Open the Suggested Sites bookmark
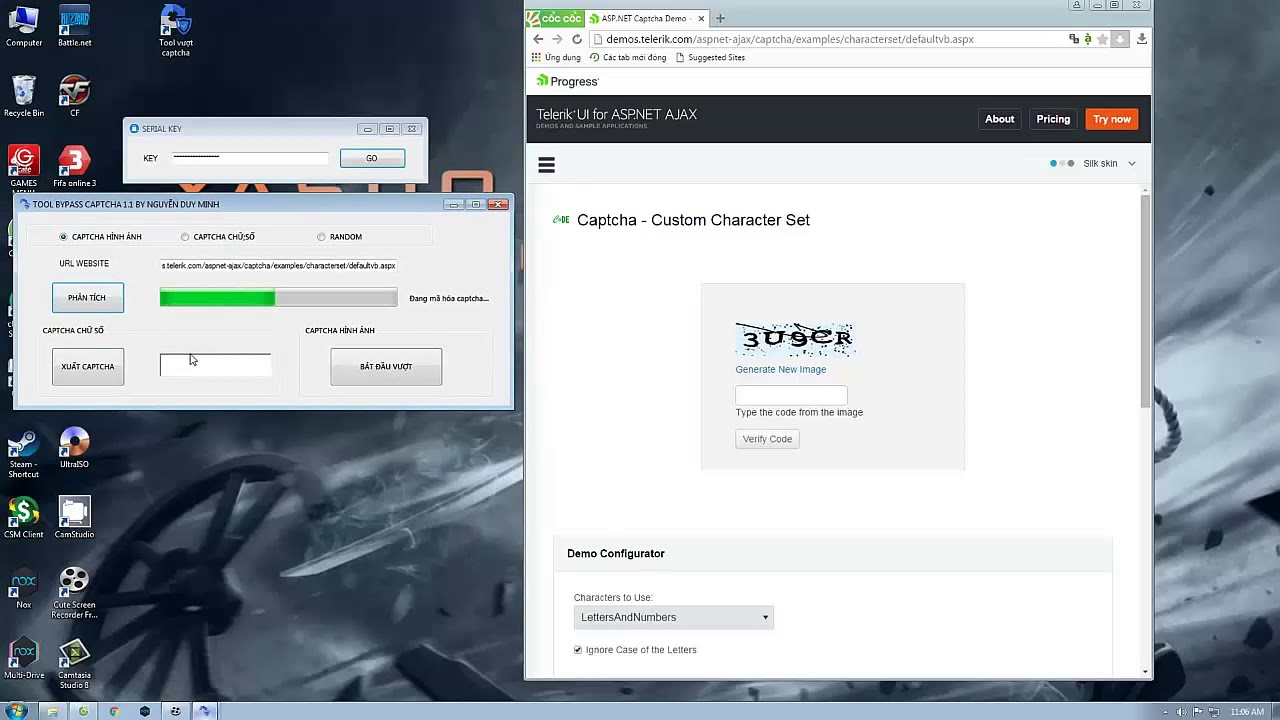 pos(710,57)
